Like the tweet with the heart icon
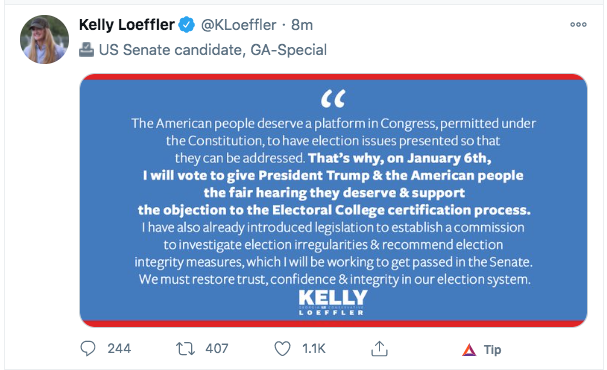The height and width of the screenshot is (370, 607). click(x=282, y=349)
